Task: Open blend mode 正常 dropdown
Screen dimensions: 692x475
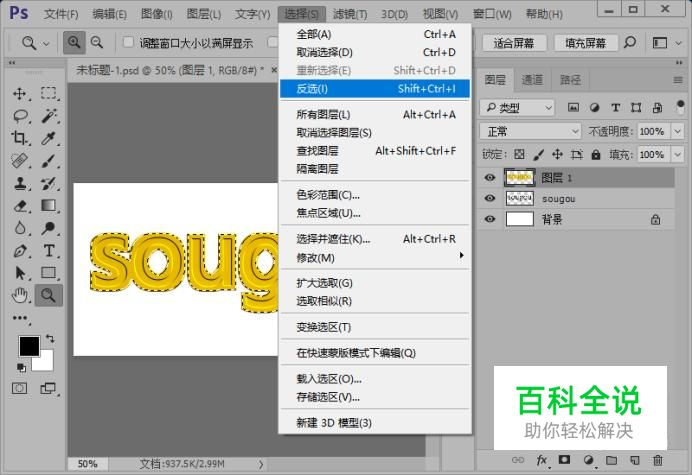Action: coord(530,131)
